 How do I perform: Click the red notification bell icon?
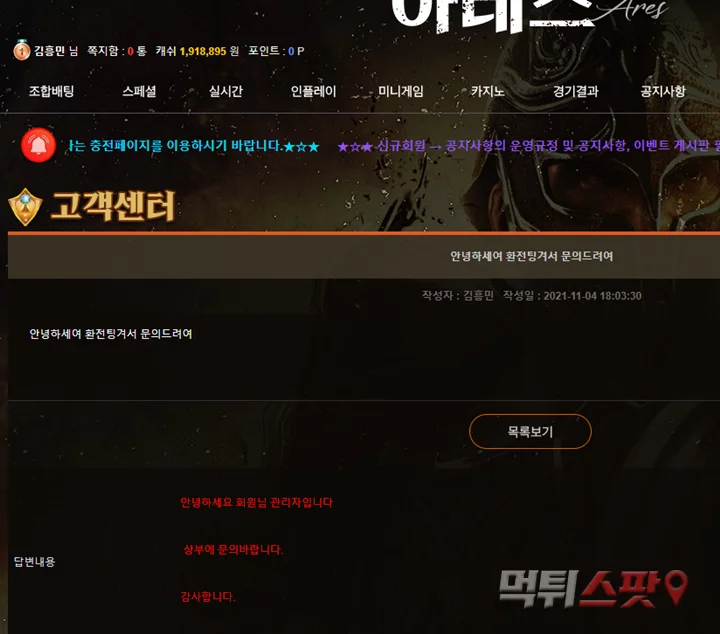[x=39, y=145]
